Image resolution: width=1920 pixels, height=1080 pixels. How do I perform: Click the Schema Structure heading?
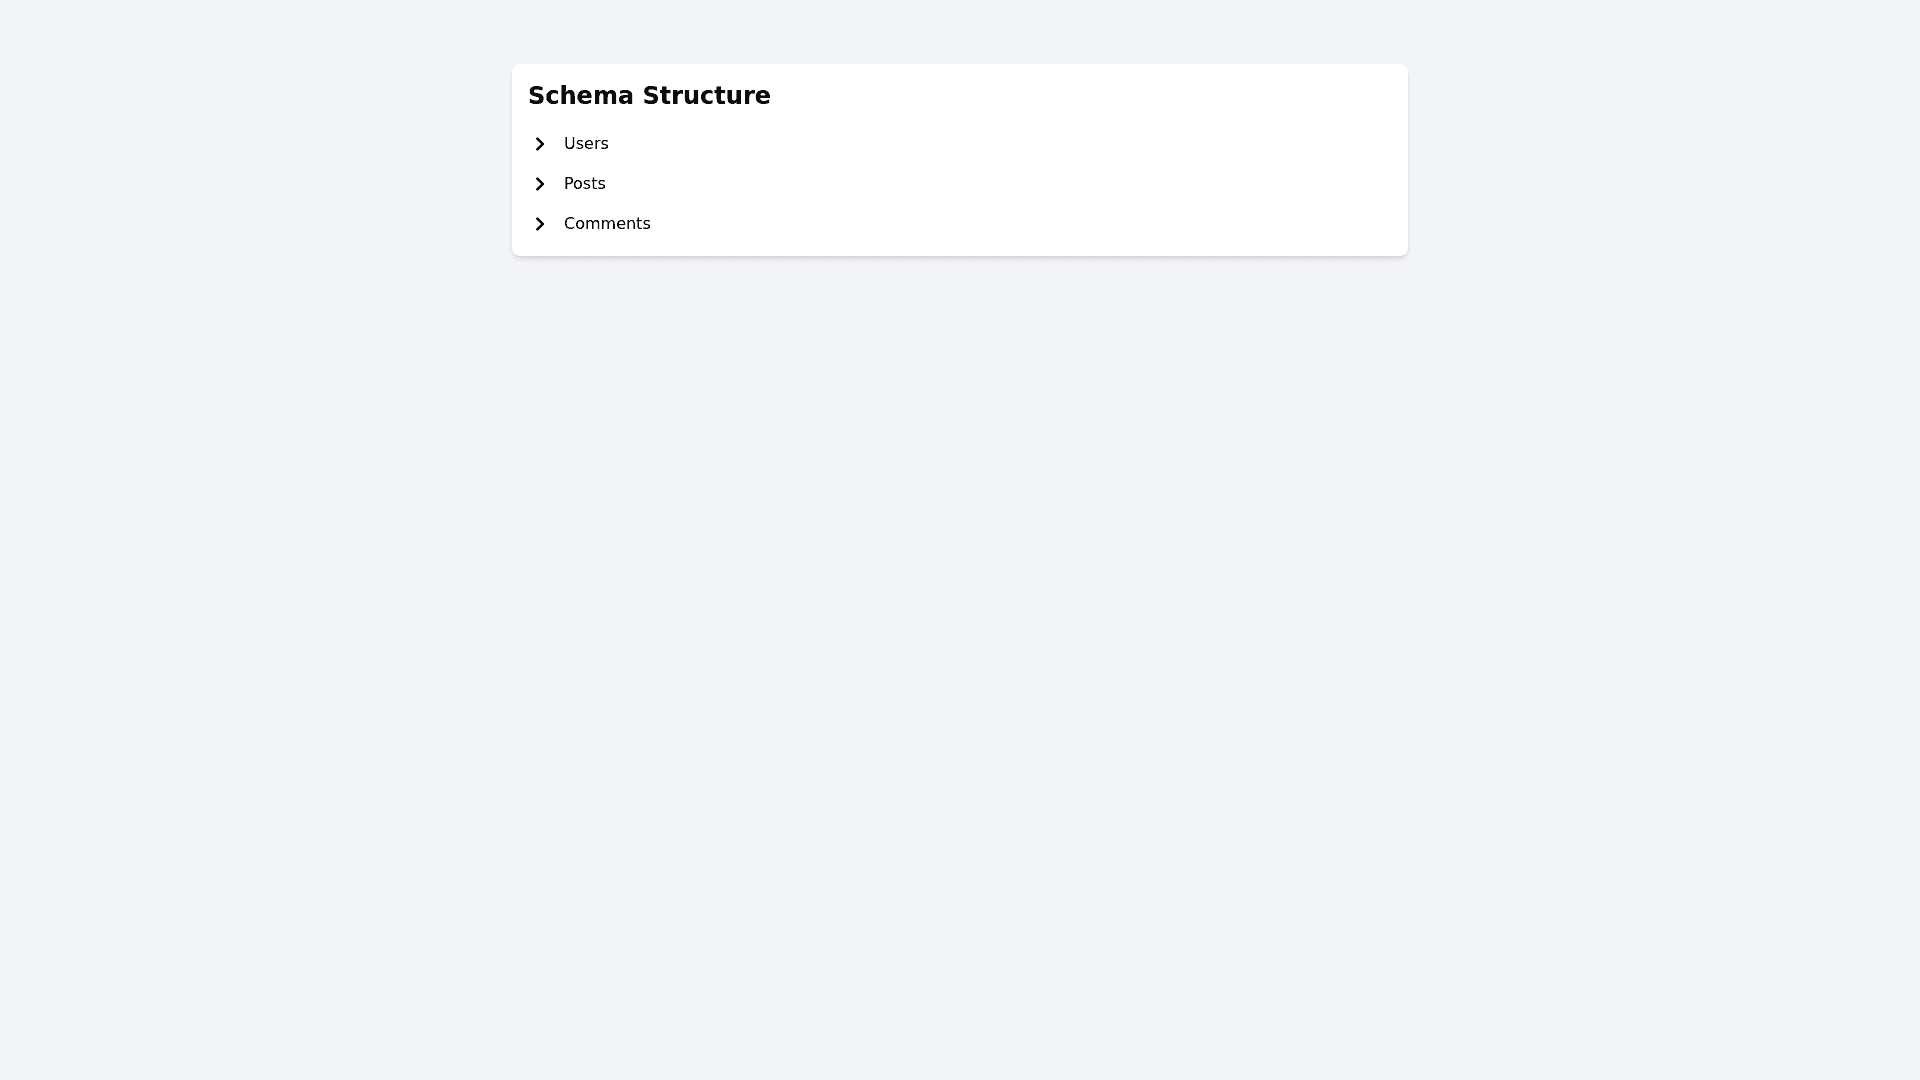tap(649, 96)
